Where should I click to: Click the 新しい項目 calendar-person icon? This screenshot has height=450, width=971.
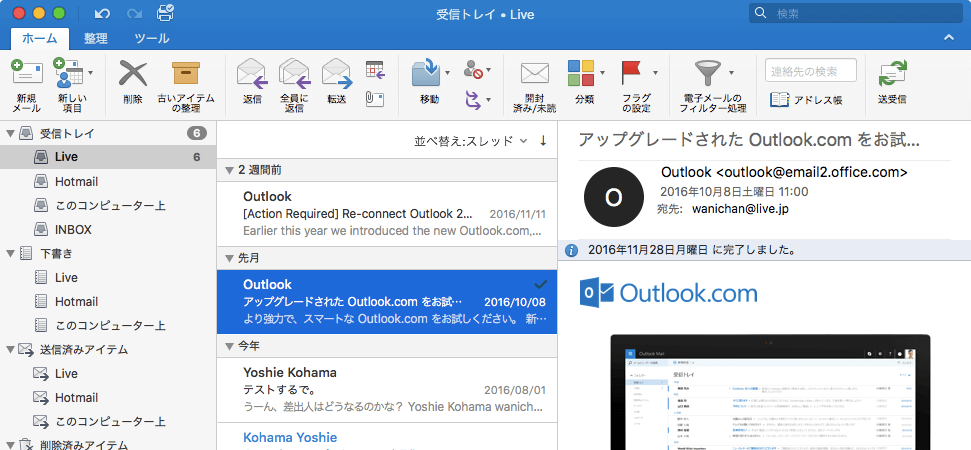tap(68, 73)
